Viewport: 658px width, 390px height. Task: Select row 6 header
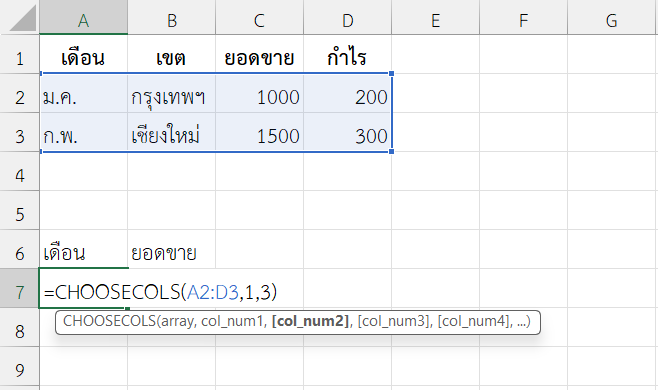(20, 249)
